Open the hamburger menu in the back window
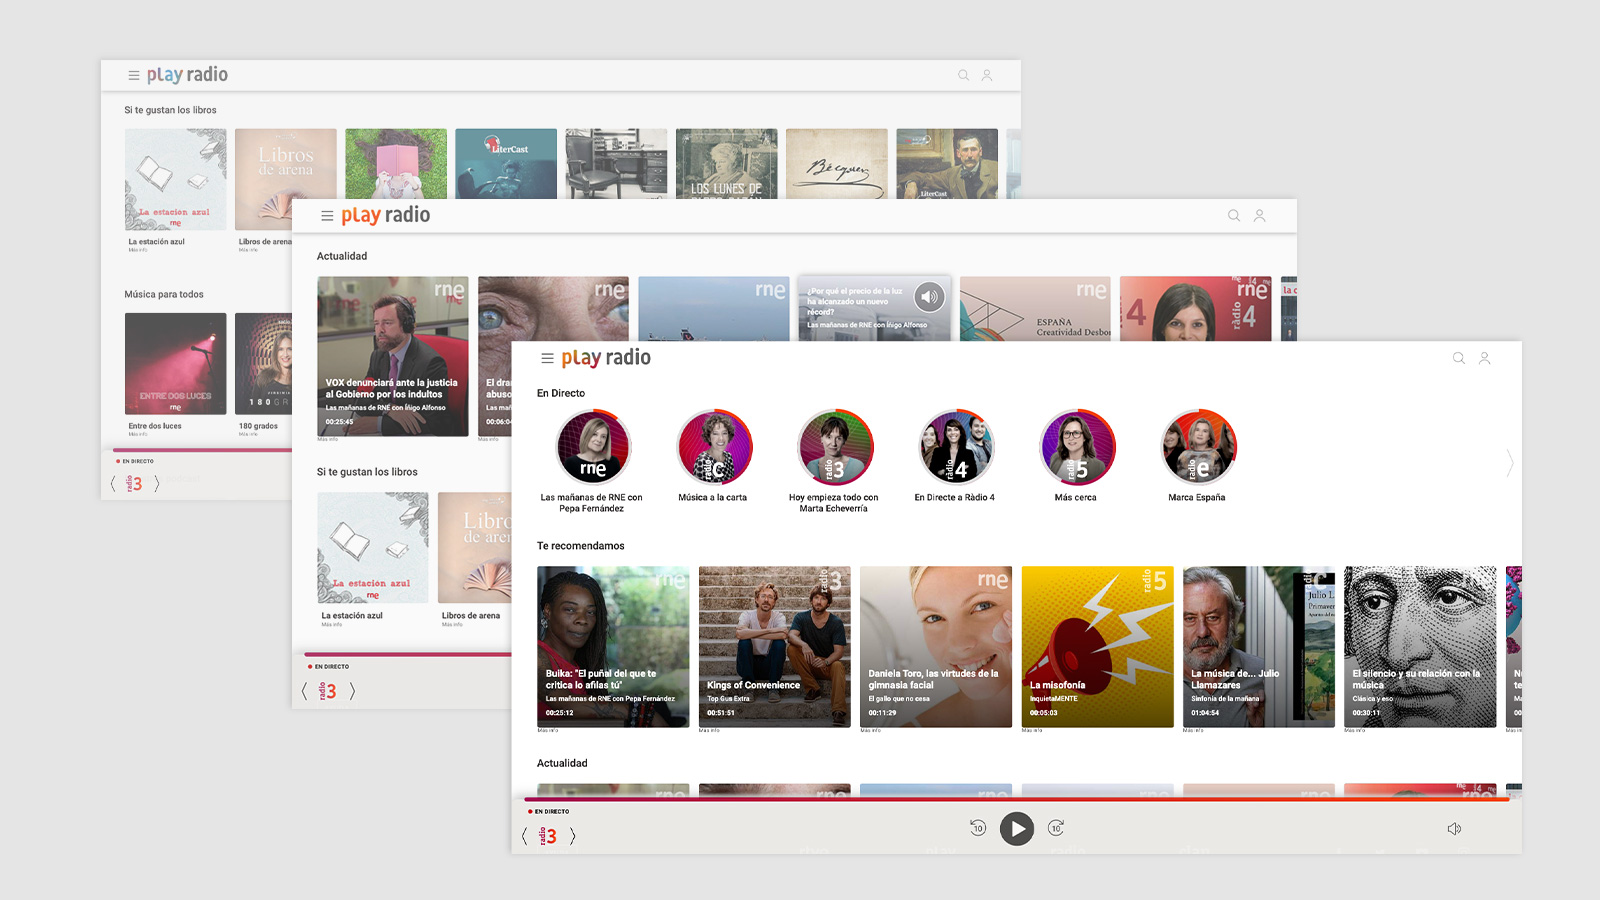This screenshot has height=900, width=1600. [133, 74]
